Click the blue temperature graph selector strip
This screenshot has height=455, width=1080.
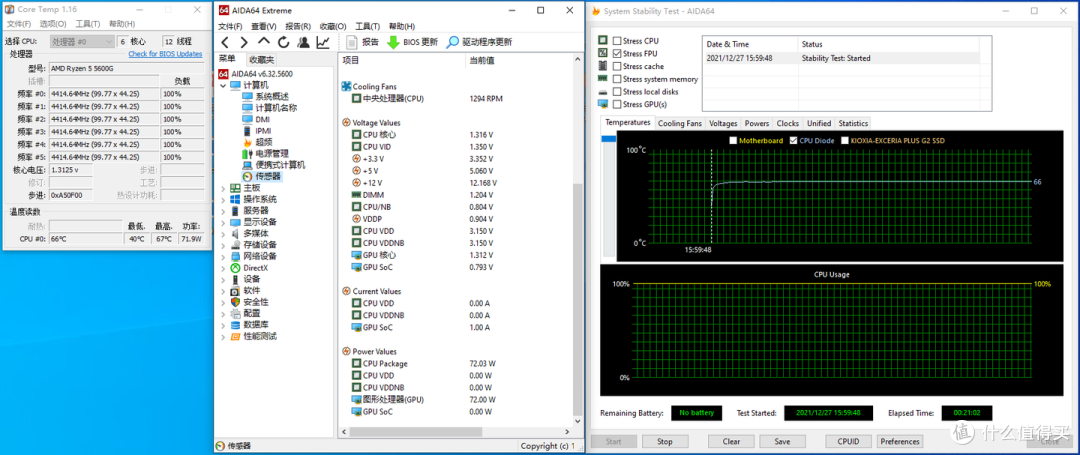point(608,139)
